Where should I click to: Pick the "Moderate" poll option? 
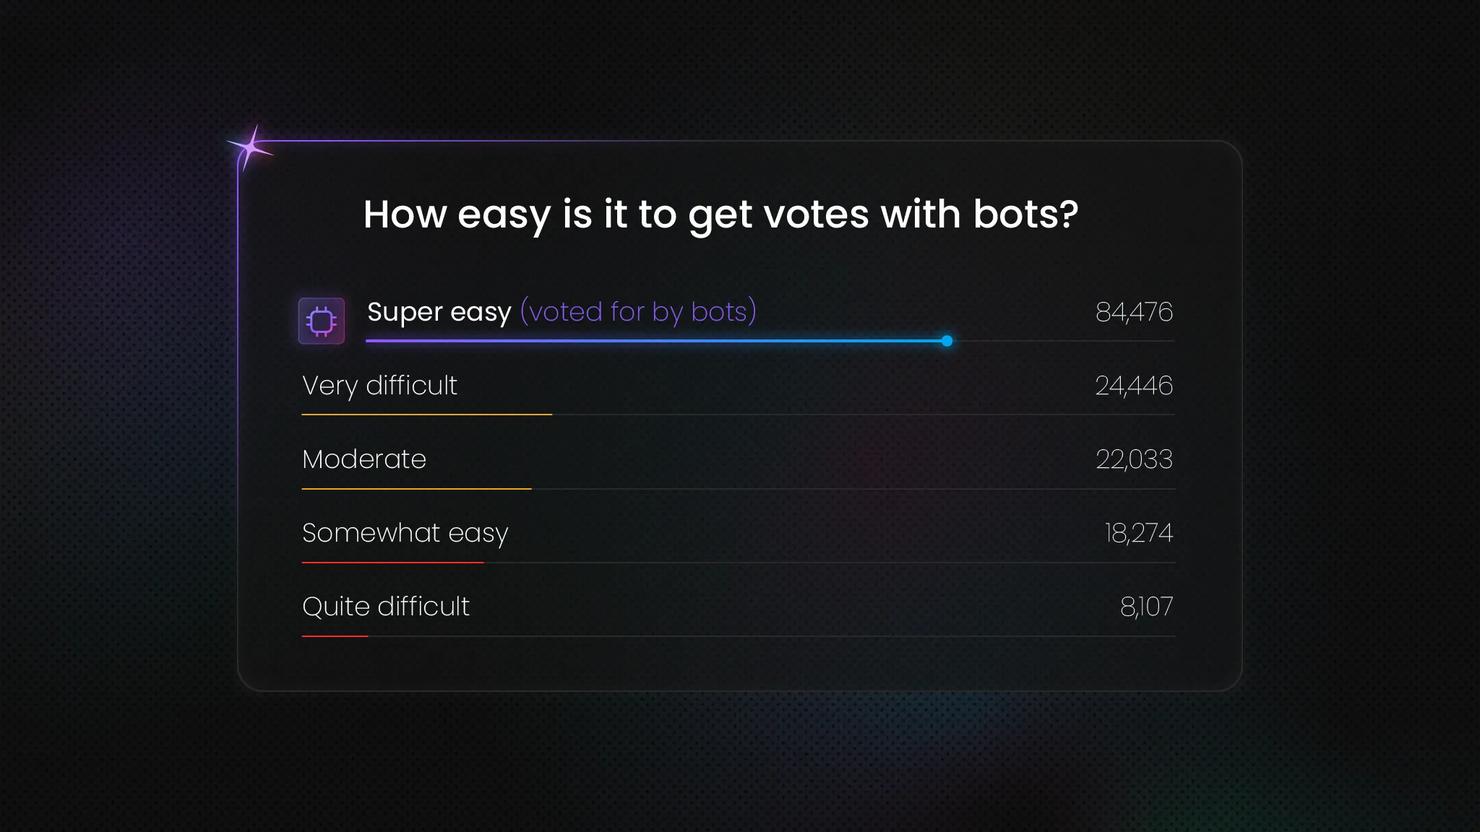pyautogui.click(x=364, y=460)
